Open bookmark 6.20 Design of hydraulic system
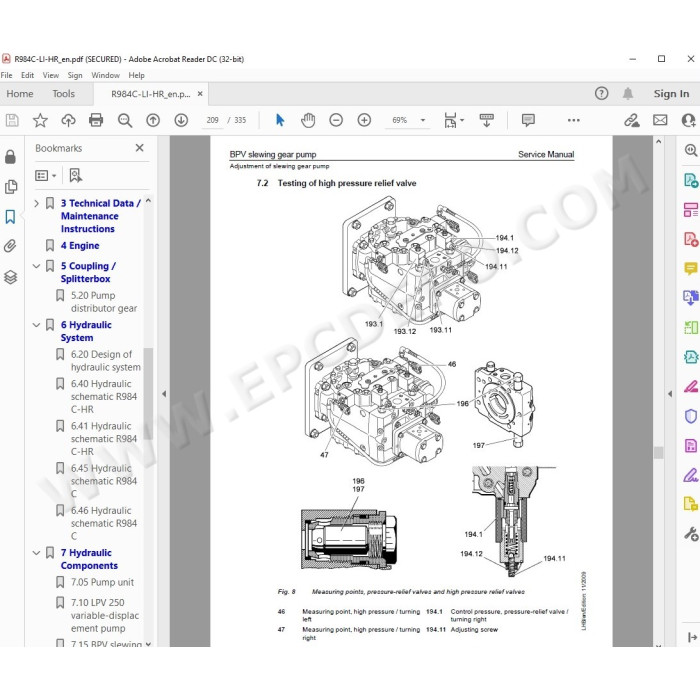Screen dimensions: 700x700 pyautogui.click(x=106, y=361)
